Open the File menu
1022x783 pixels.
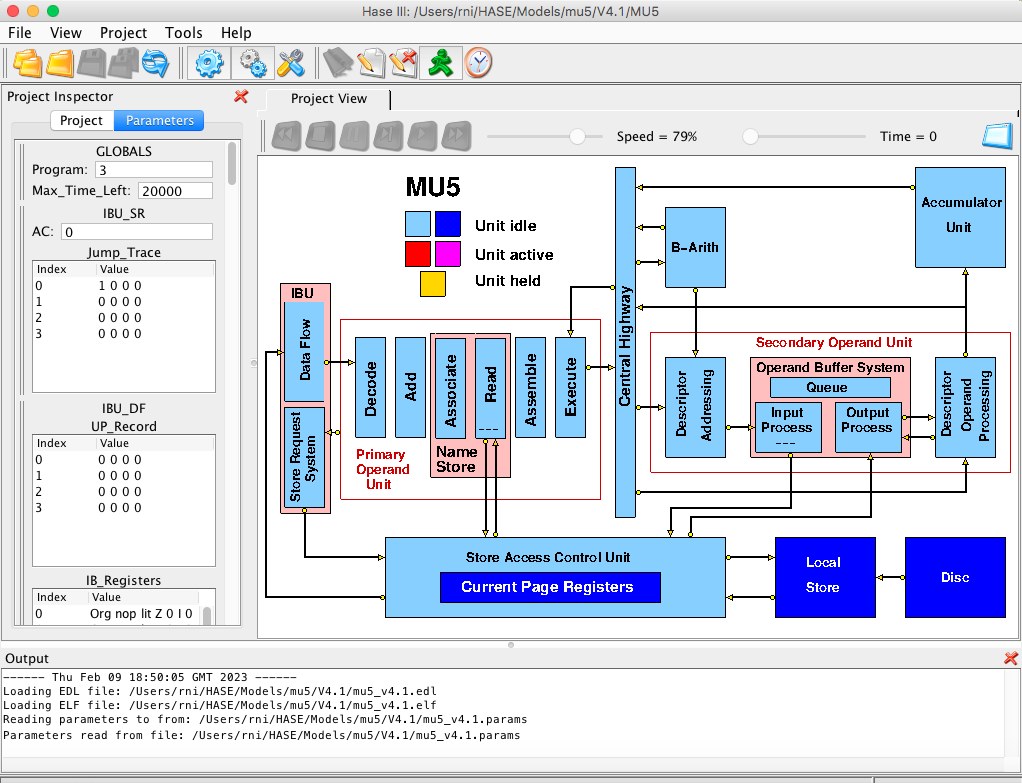(x=20, y=33)
